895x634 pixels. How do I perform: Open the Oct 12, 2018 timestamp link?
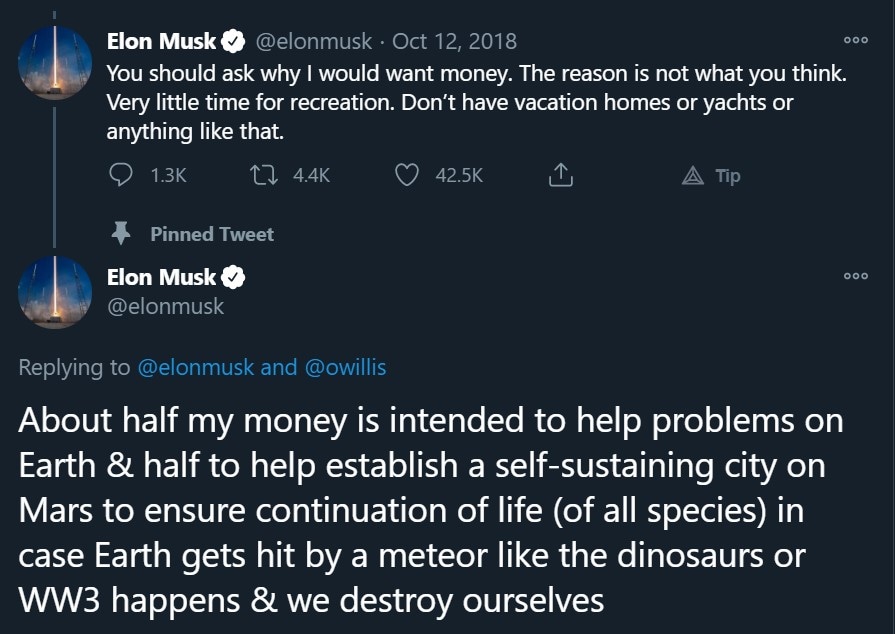point(455,41)
